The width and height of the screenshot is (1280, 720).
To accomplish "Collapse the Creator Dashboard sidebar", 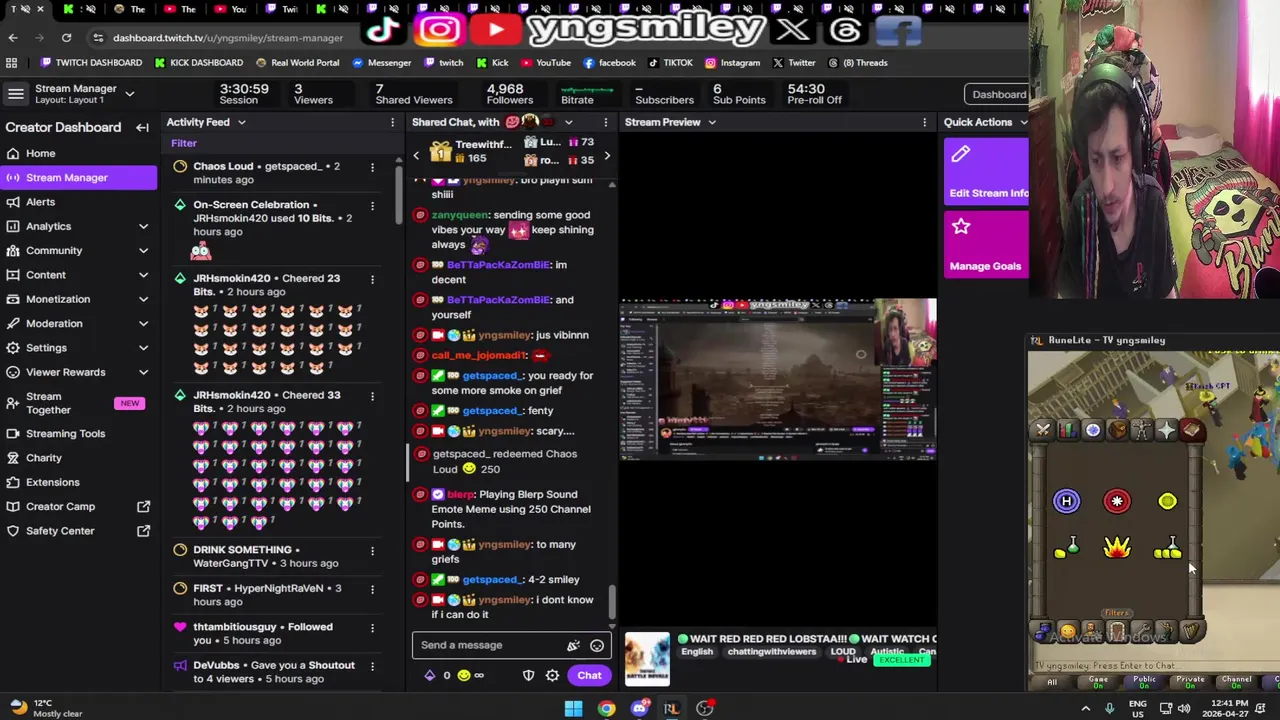I will coord(142,127).
